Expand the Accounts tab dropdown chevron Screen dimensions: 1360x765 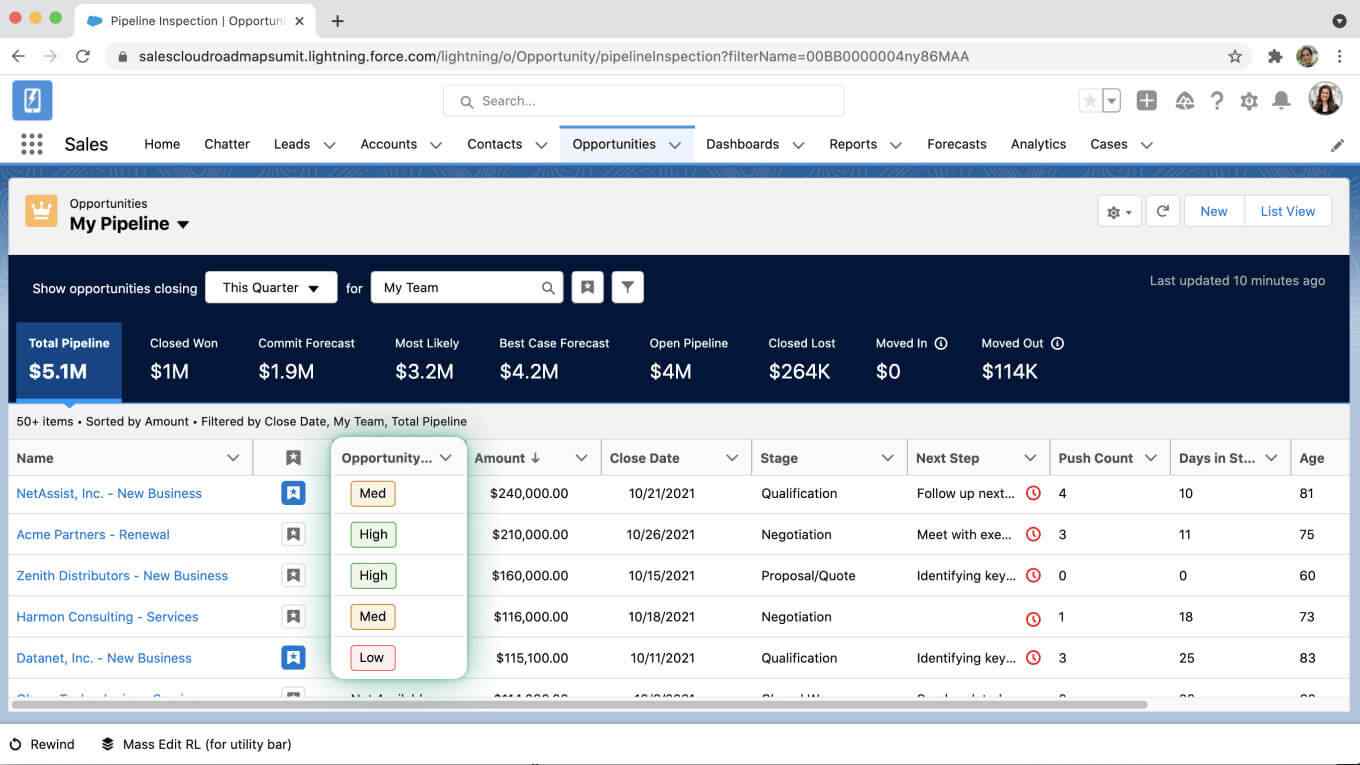pos(436,145)
